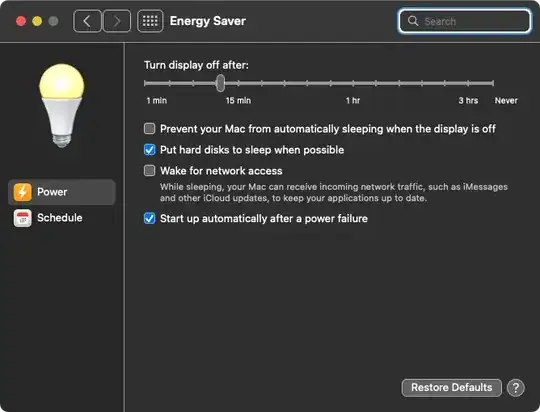Click the "Turn display off after:" label

tap(196, 65)
